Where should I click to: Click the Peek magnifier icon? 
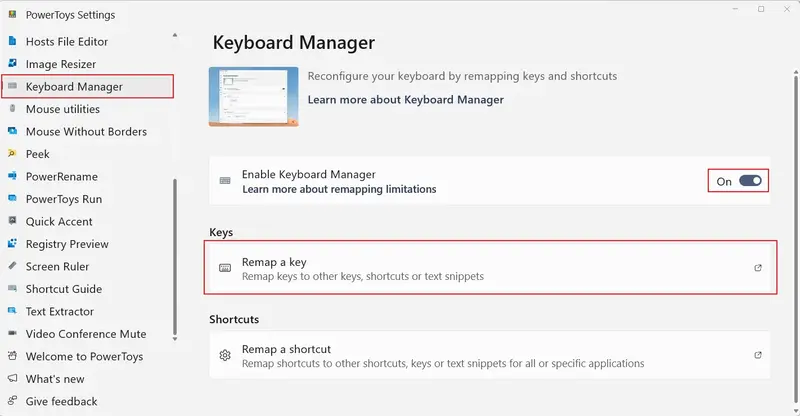pyautogui.click(x=13, y=154)
